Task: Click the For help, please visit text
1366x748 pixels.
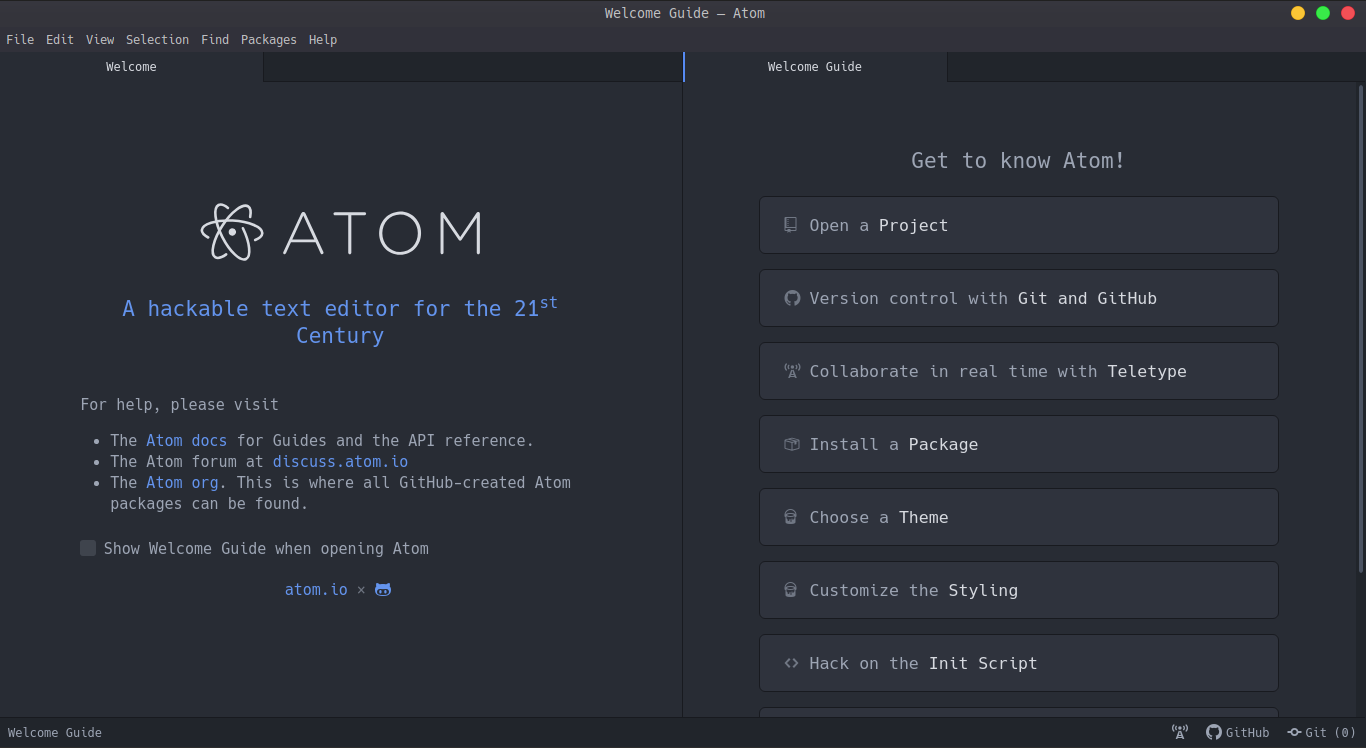Action: (180, 405)
